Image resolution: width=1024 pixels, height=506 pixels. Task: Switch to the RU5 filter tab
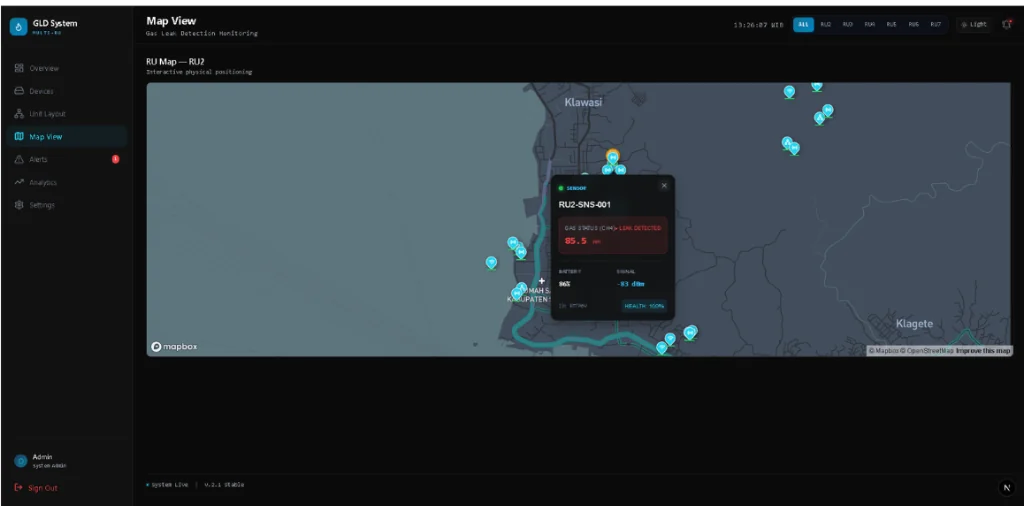pos(891,24)
